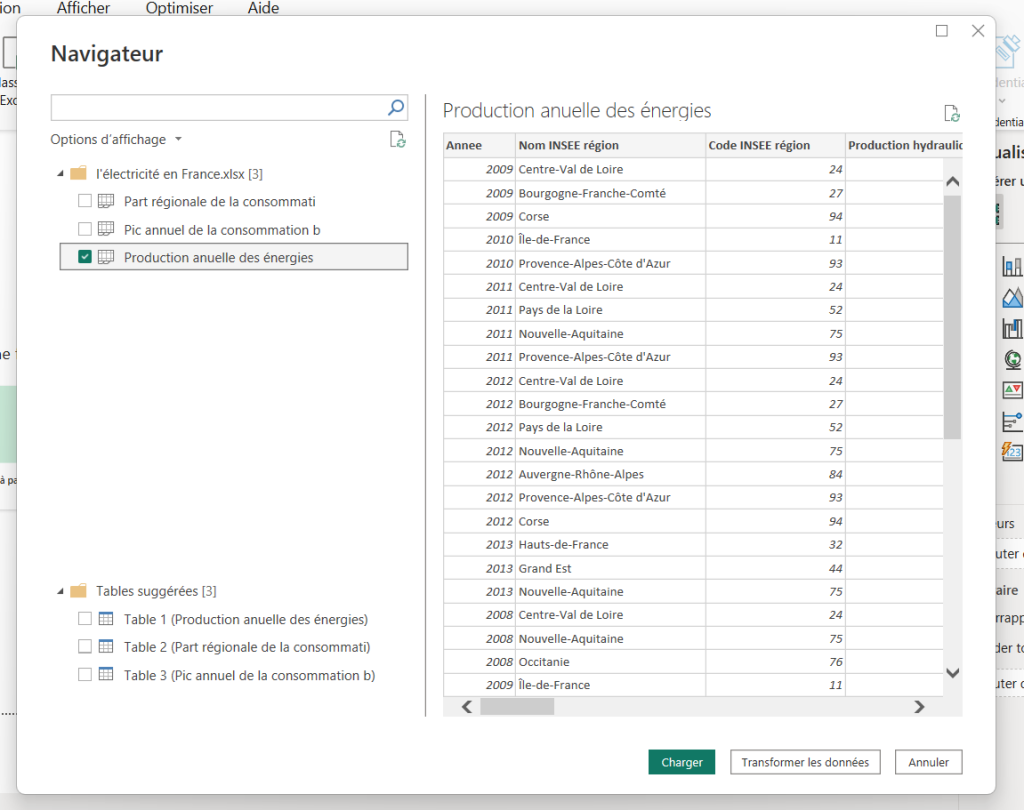This screenshot has height=810, width=1024.
Task: Click the Navigateur search input field
Action: tap(219, 108)
